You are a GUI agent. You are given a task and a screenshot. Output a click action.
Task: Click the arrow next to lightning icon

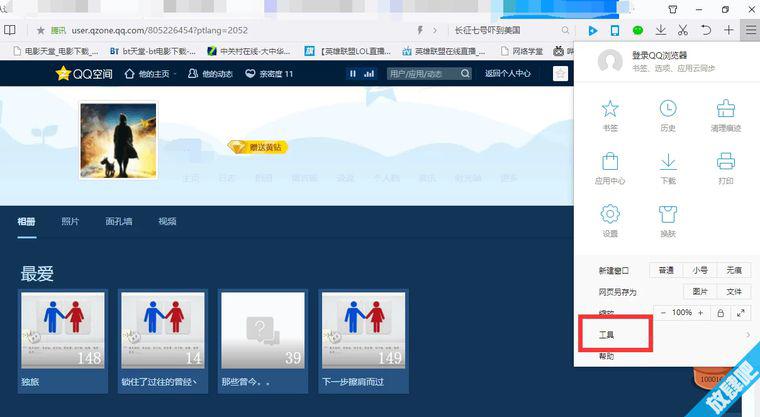435,30
